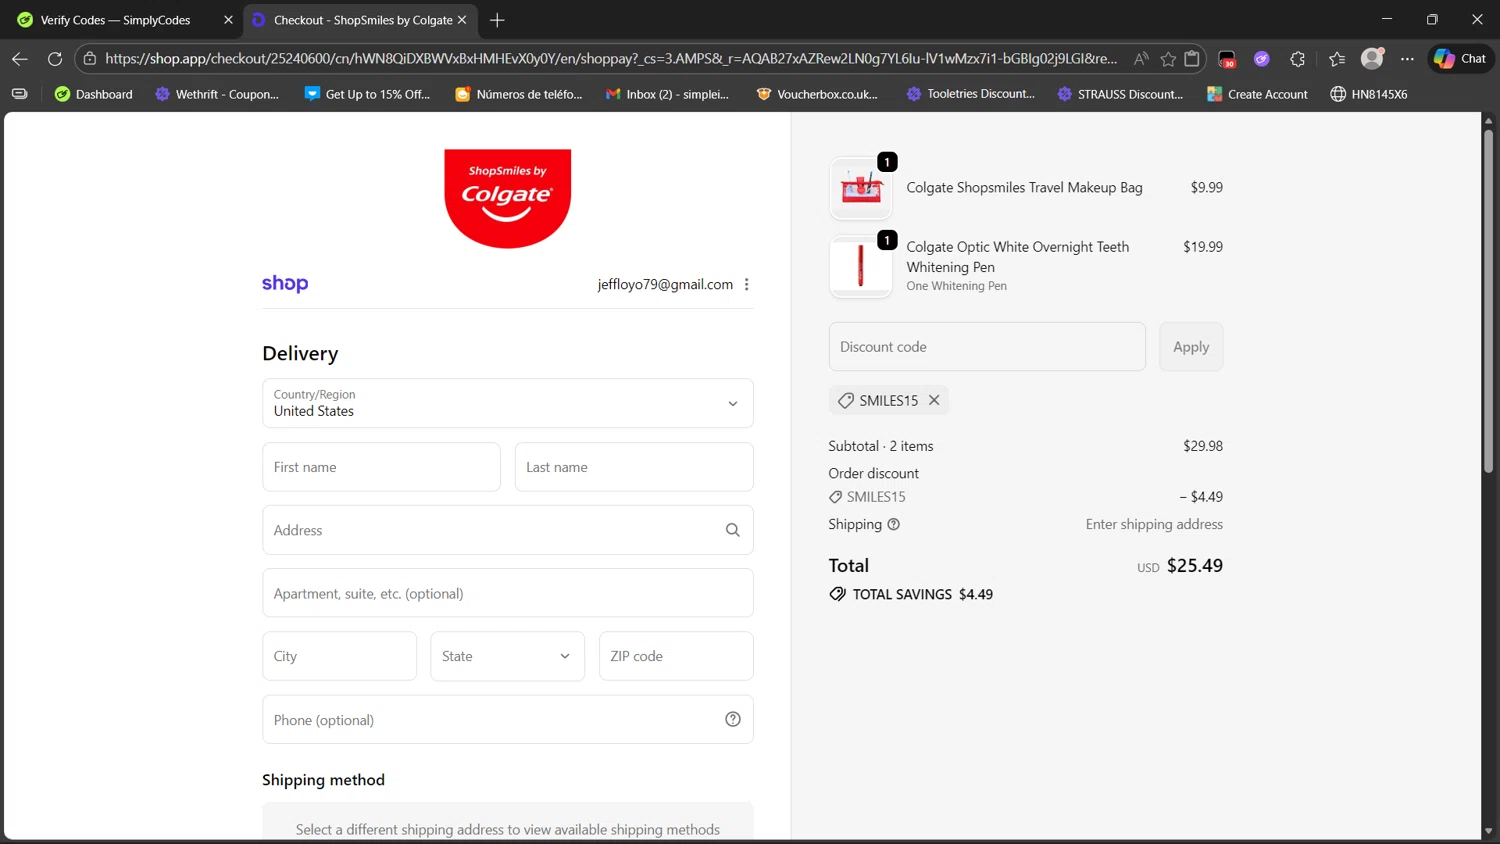The height and width of the screenshot is (844, 1500).
Task: Open the clipboard icon in the address bar
Action: (x=1192, y=59)
